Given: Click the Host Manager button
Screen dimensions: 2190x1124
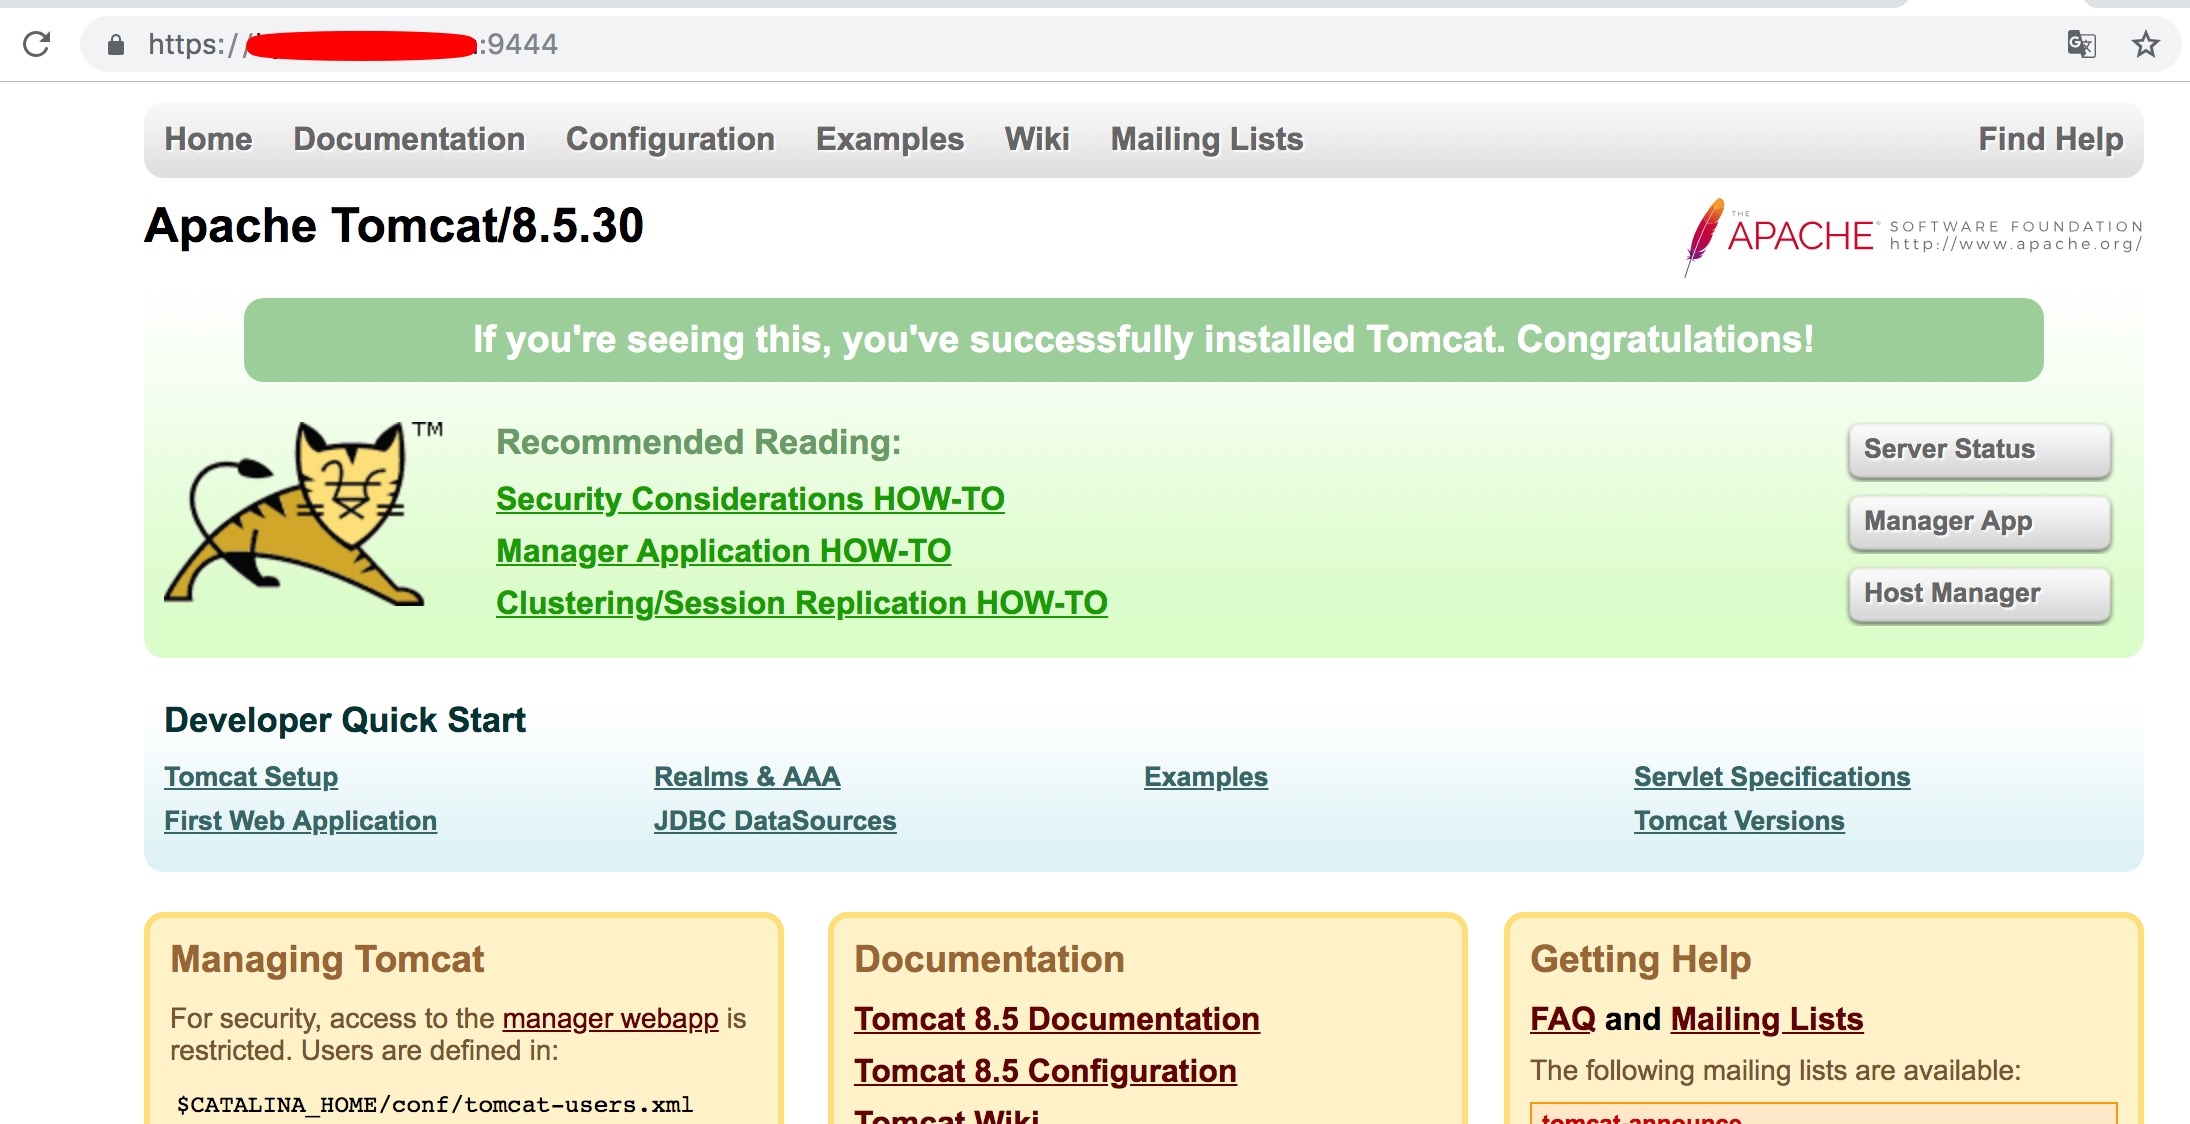Looking at the screenshot, I should 1979,594.
